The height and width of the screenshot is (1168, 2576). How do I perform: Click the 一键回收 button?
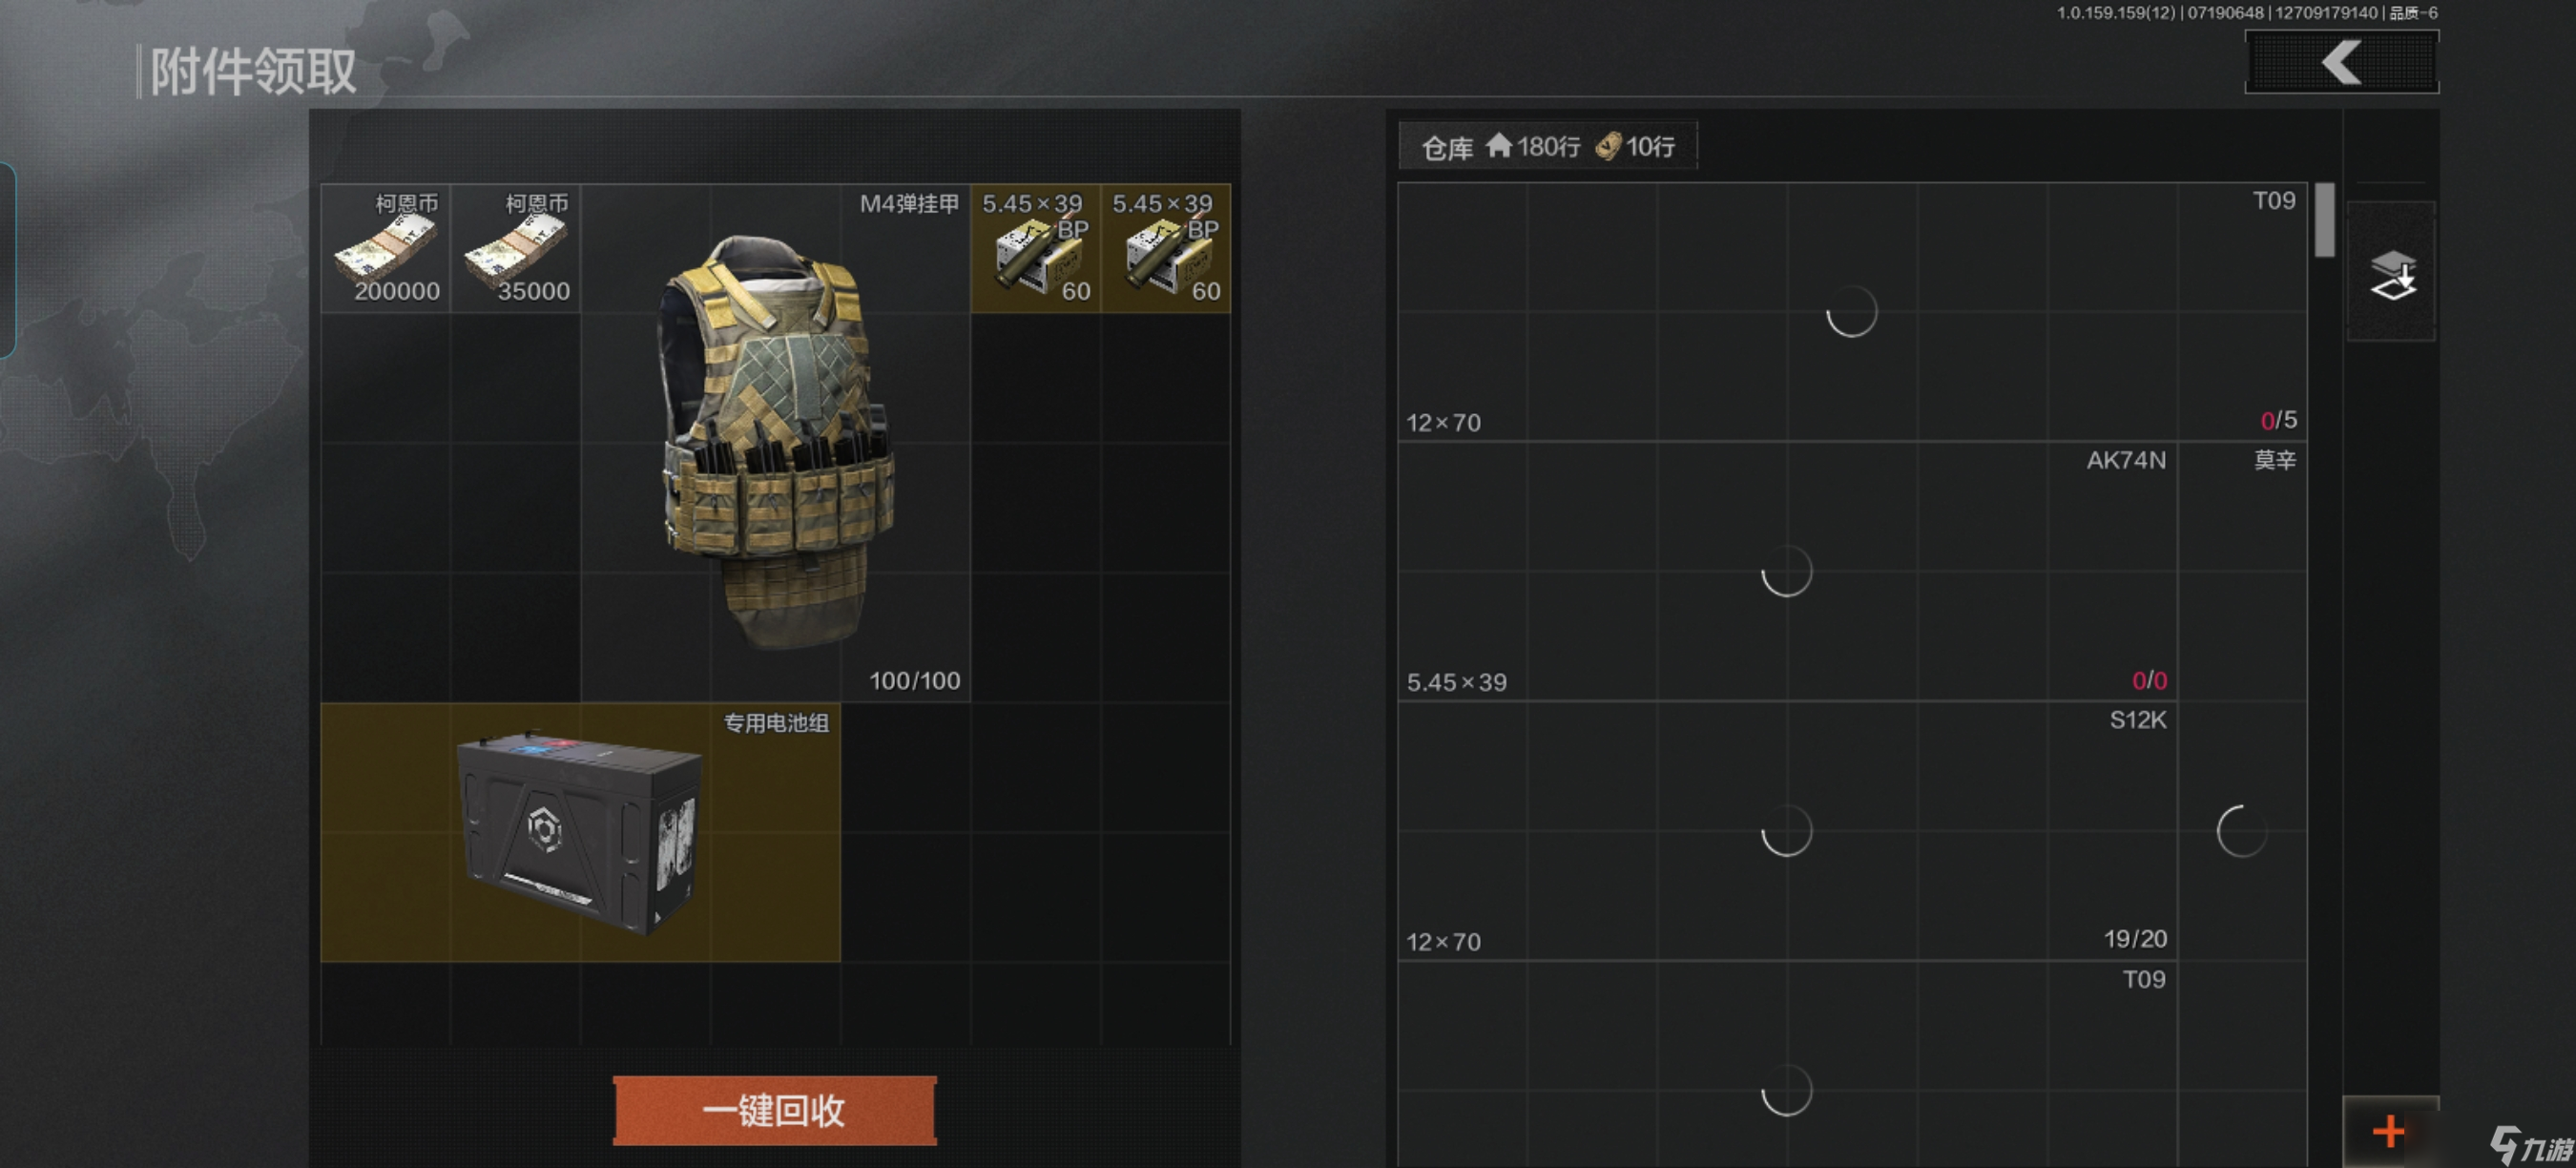(x=775, y=1110)
